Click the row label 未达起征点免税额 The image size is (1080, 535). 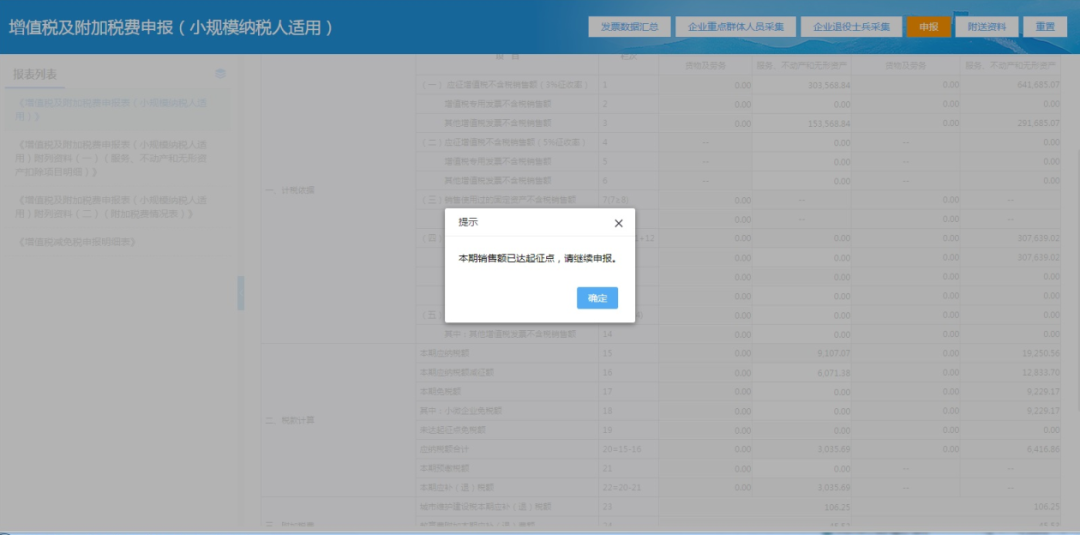pyautogui.click(x=453, y=430)
